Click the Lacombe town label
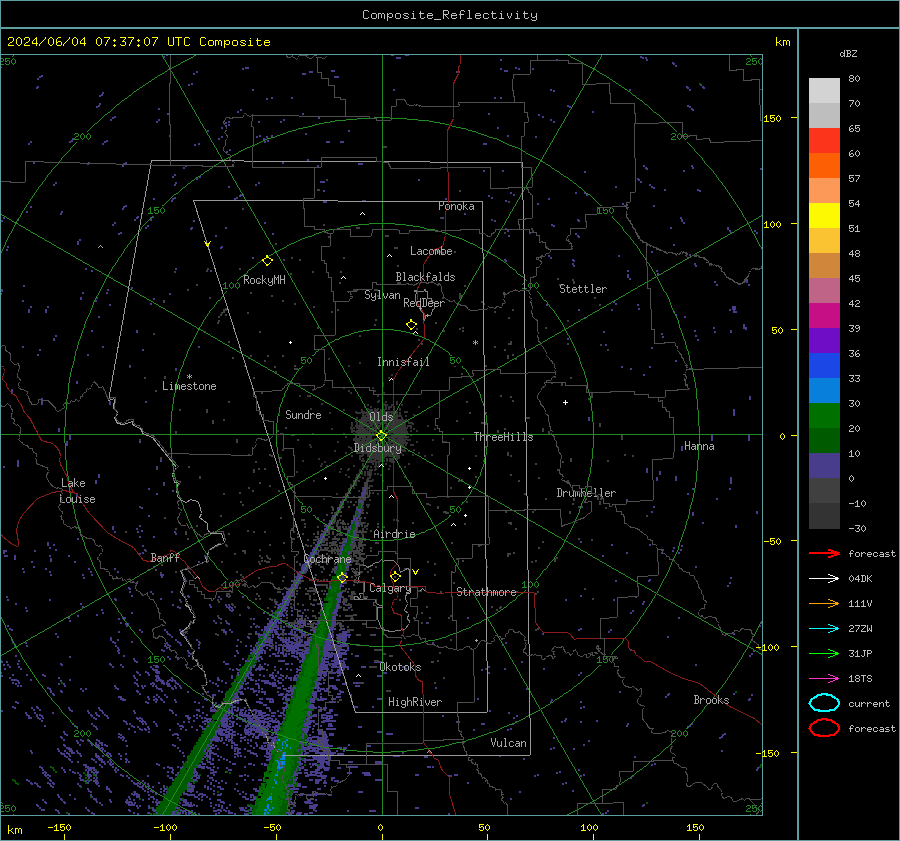This screenshot has width=900, height=841. tap(431, 251)
